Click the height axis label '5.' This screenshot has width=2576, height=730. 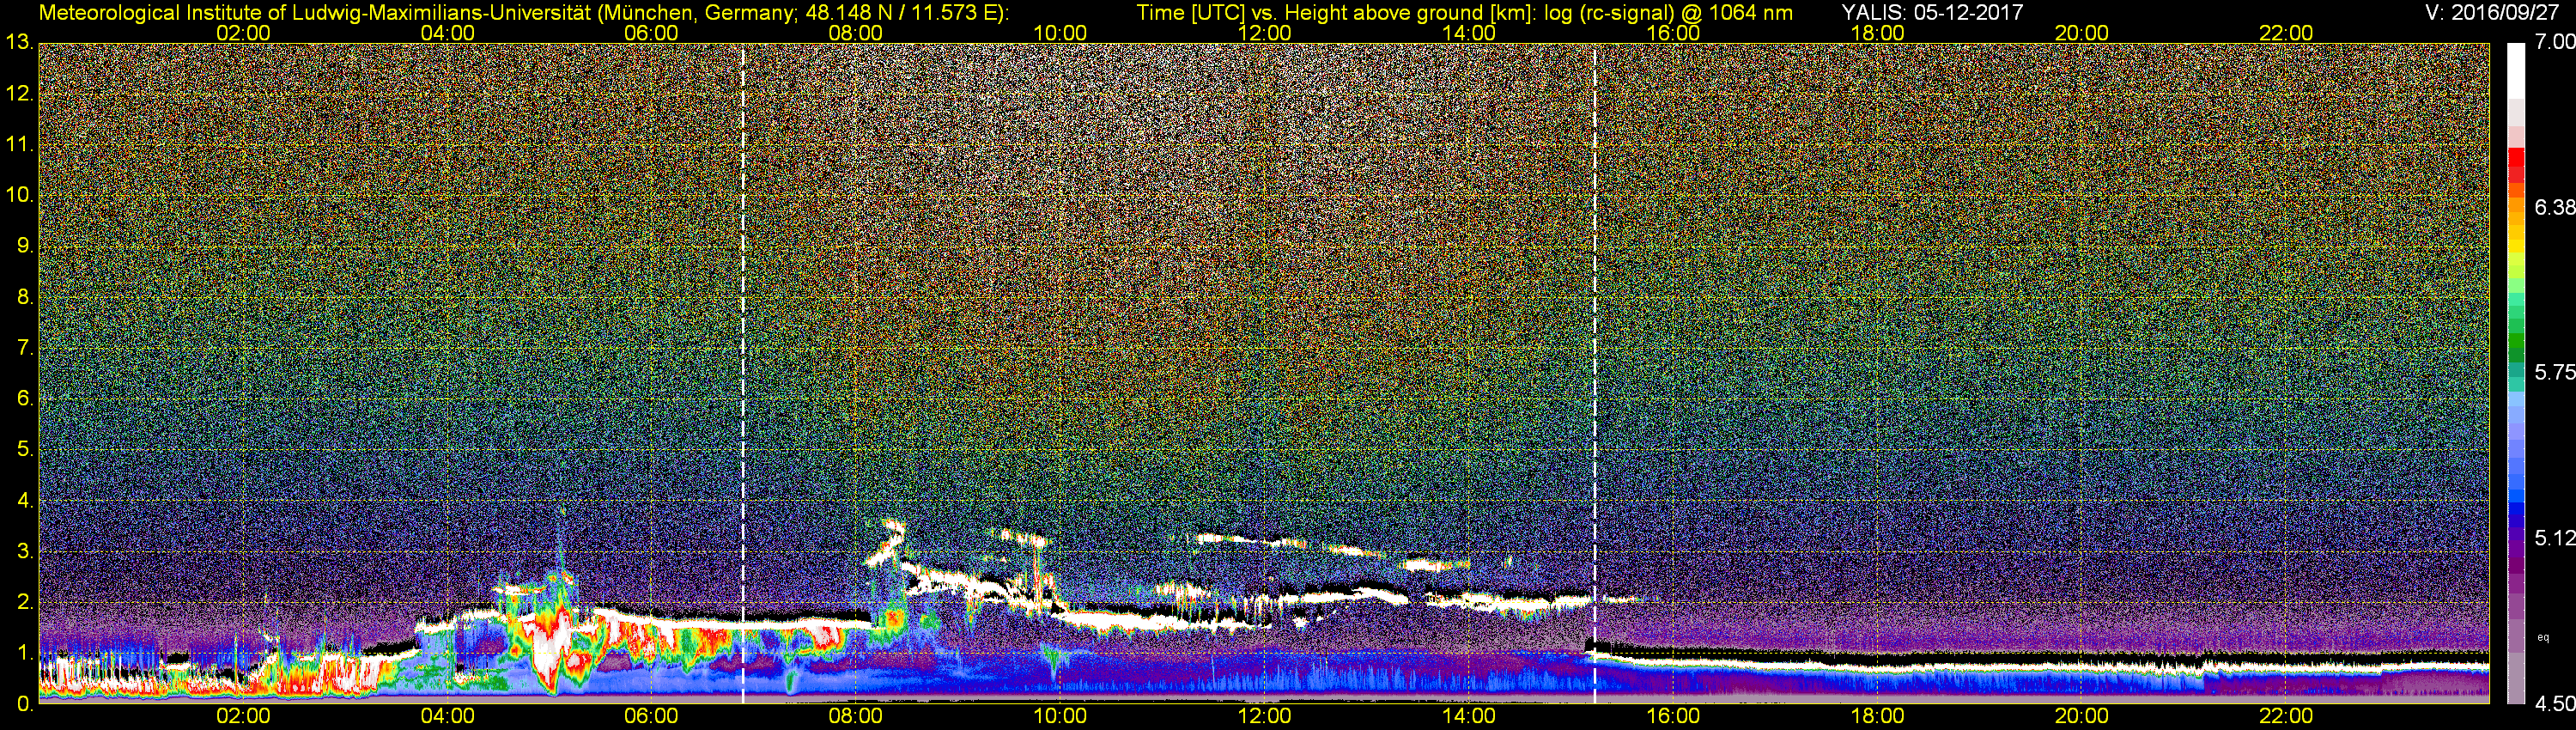coord(25,449)
